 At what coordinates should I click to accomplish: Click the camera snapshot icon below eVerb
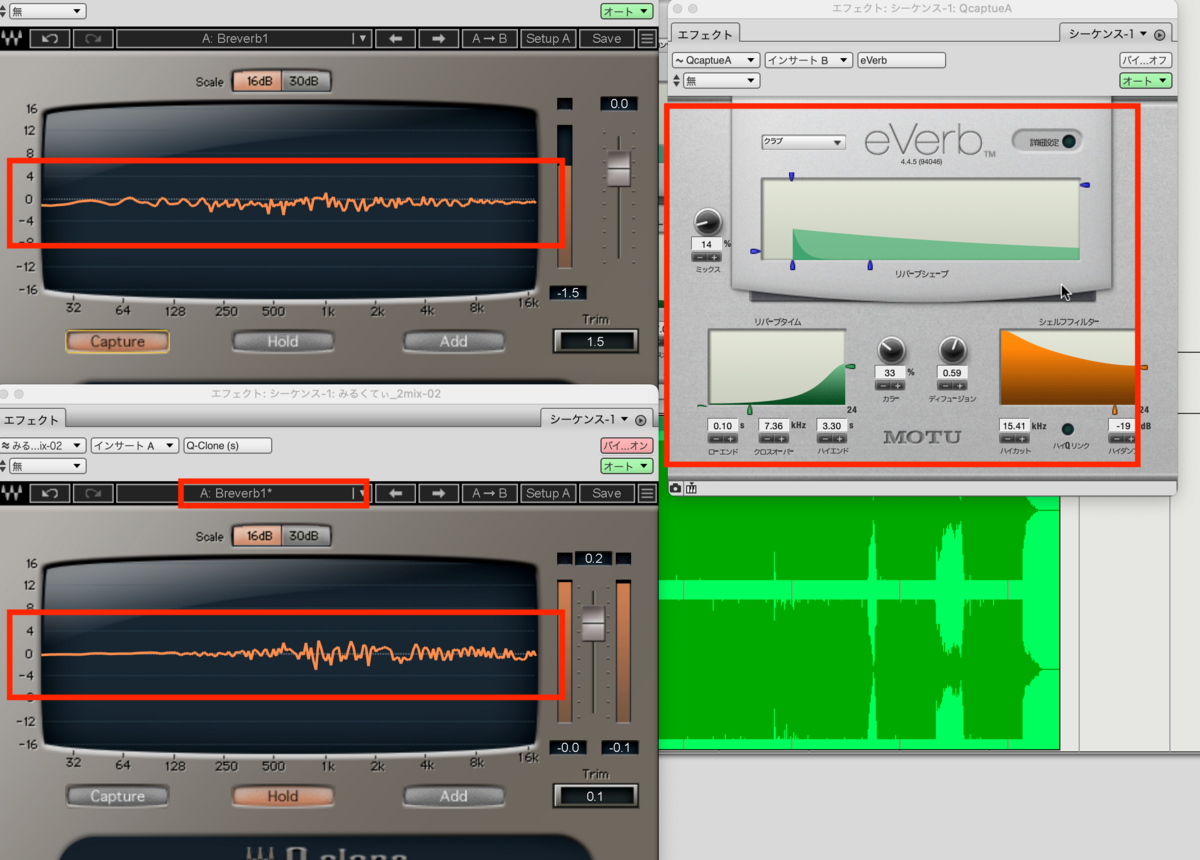[x=675, y=488]
